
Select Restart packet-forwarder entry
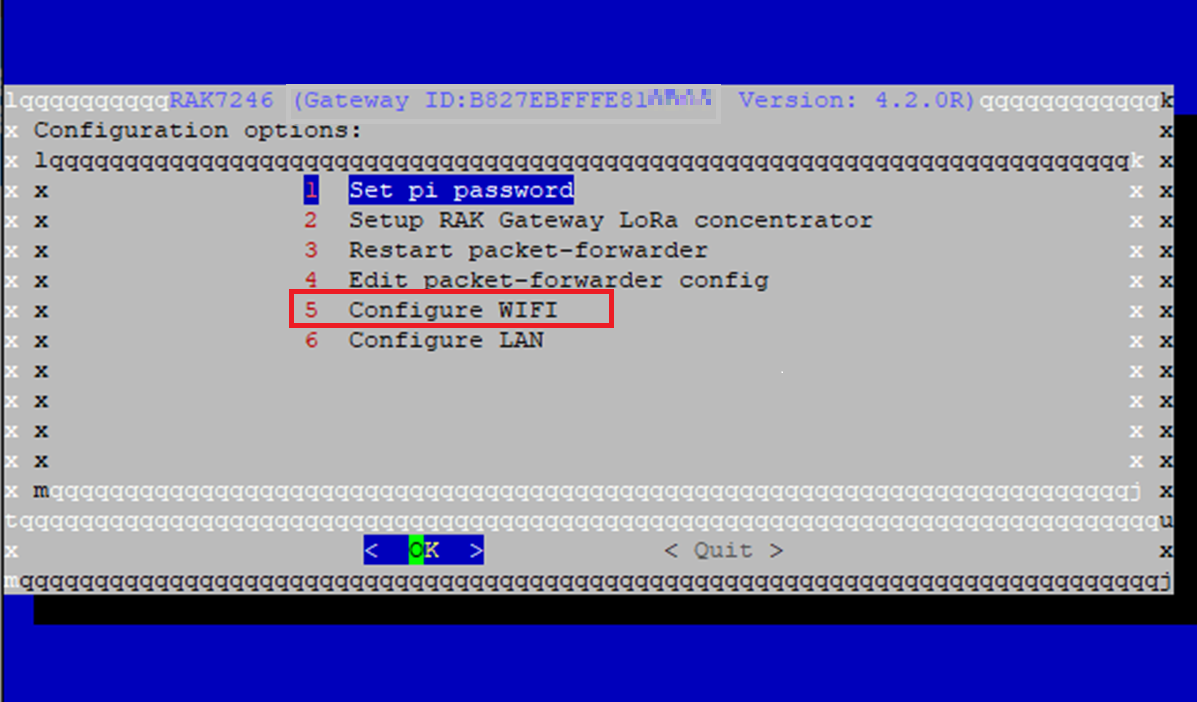528,250
